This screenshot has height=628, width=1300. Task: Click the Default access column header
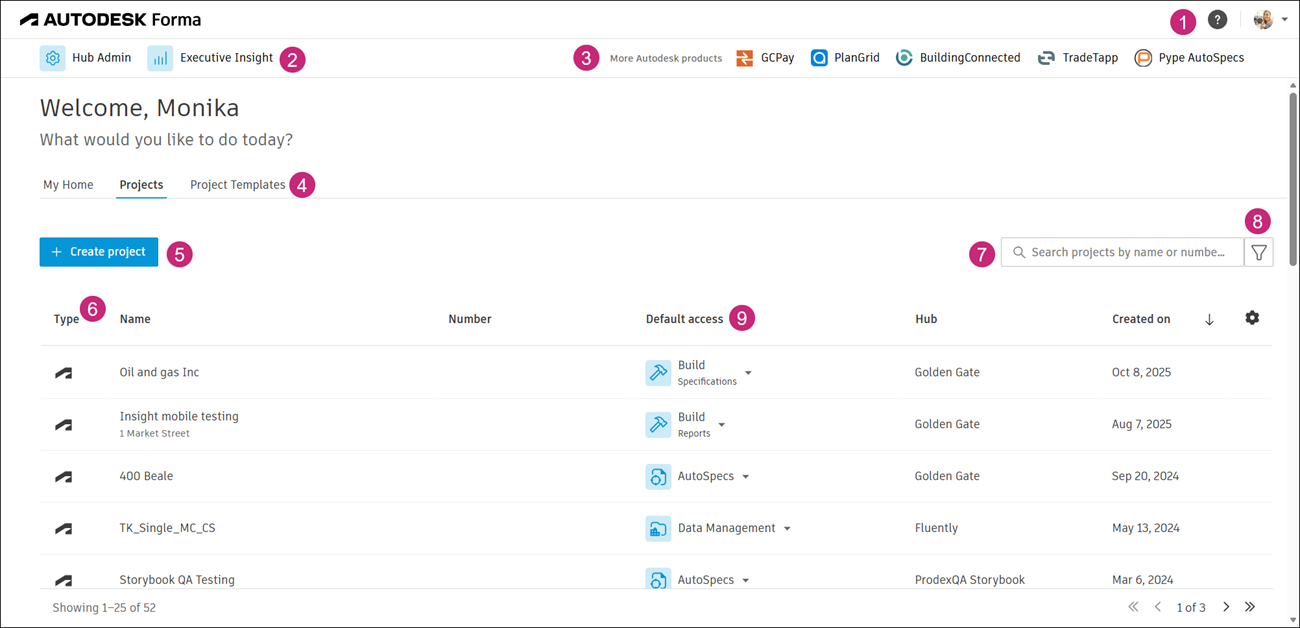coord(684,319)
